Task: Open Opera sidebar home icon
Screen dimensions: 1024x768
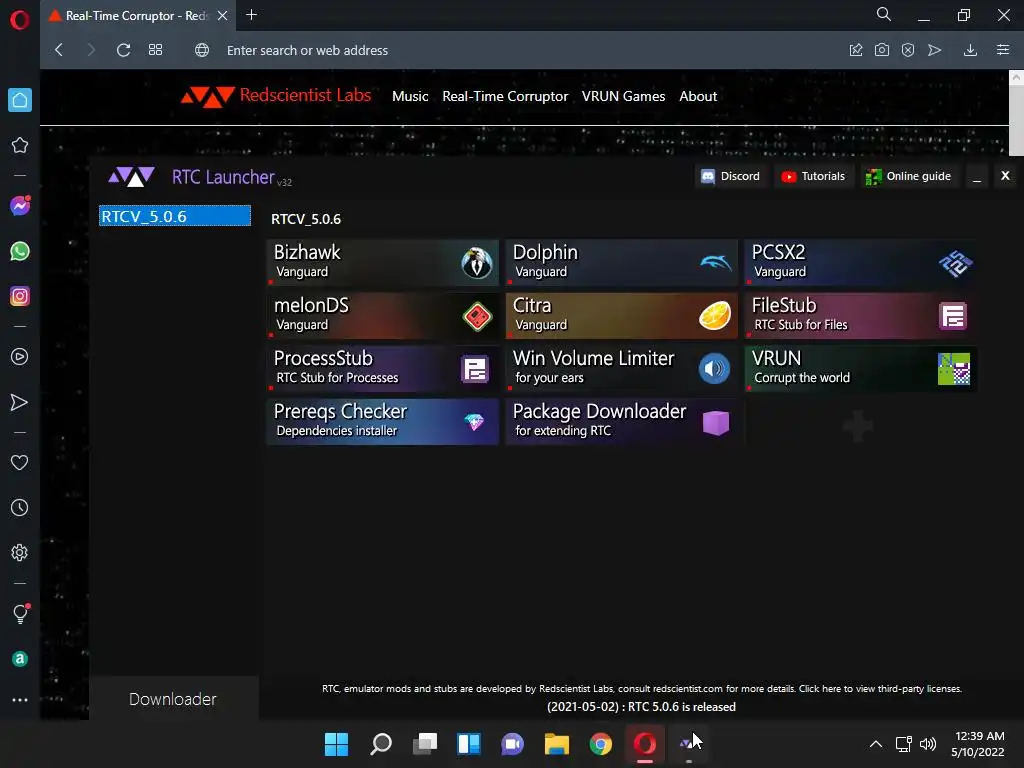Action: 20,100
